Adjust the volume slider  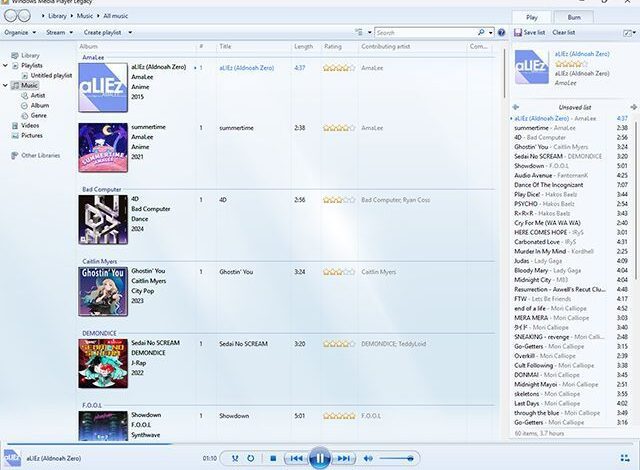point(396,459)
